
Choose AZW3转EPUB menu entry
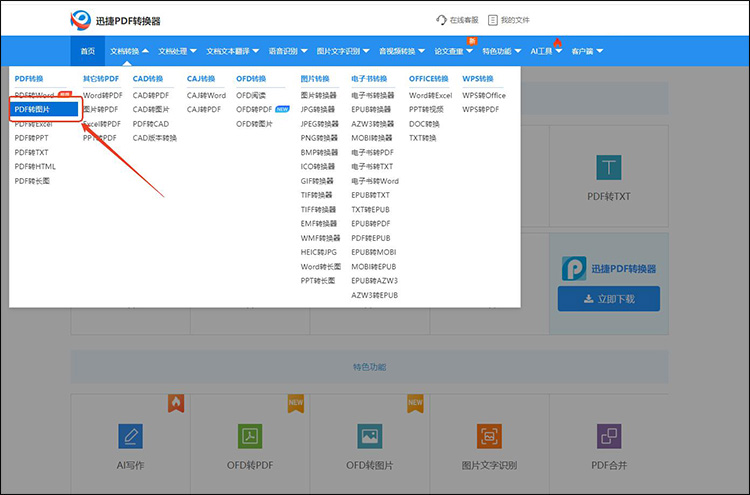tap(375, 295)
